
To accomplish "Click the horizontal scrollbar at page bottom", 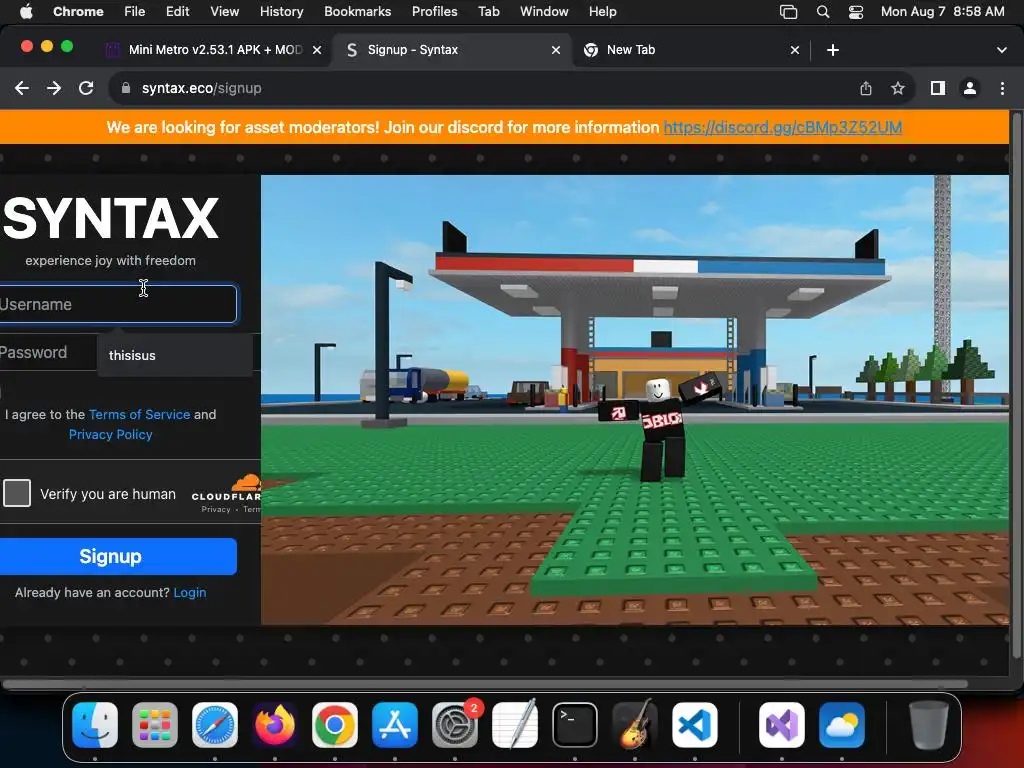I will 485,684.
